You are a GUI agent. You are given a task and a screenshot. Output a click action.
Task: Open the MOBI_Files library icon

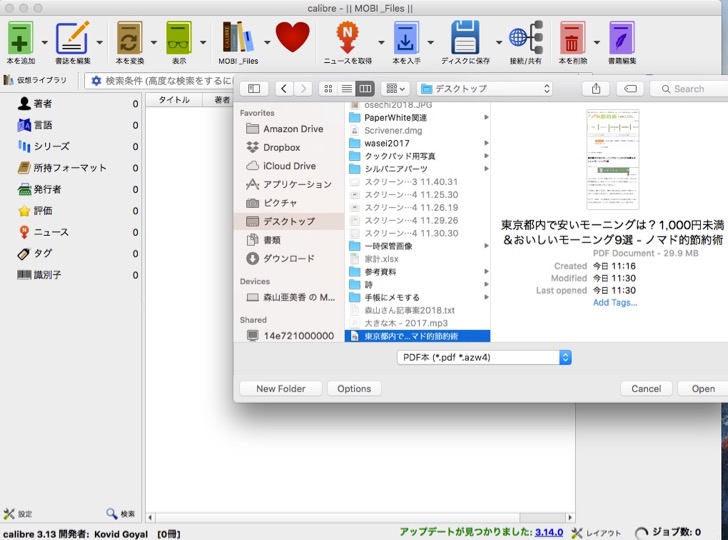[x=238, y=37]
